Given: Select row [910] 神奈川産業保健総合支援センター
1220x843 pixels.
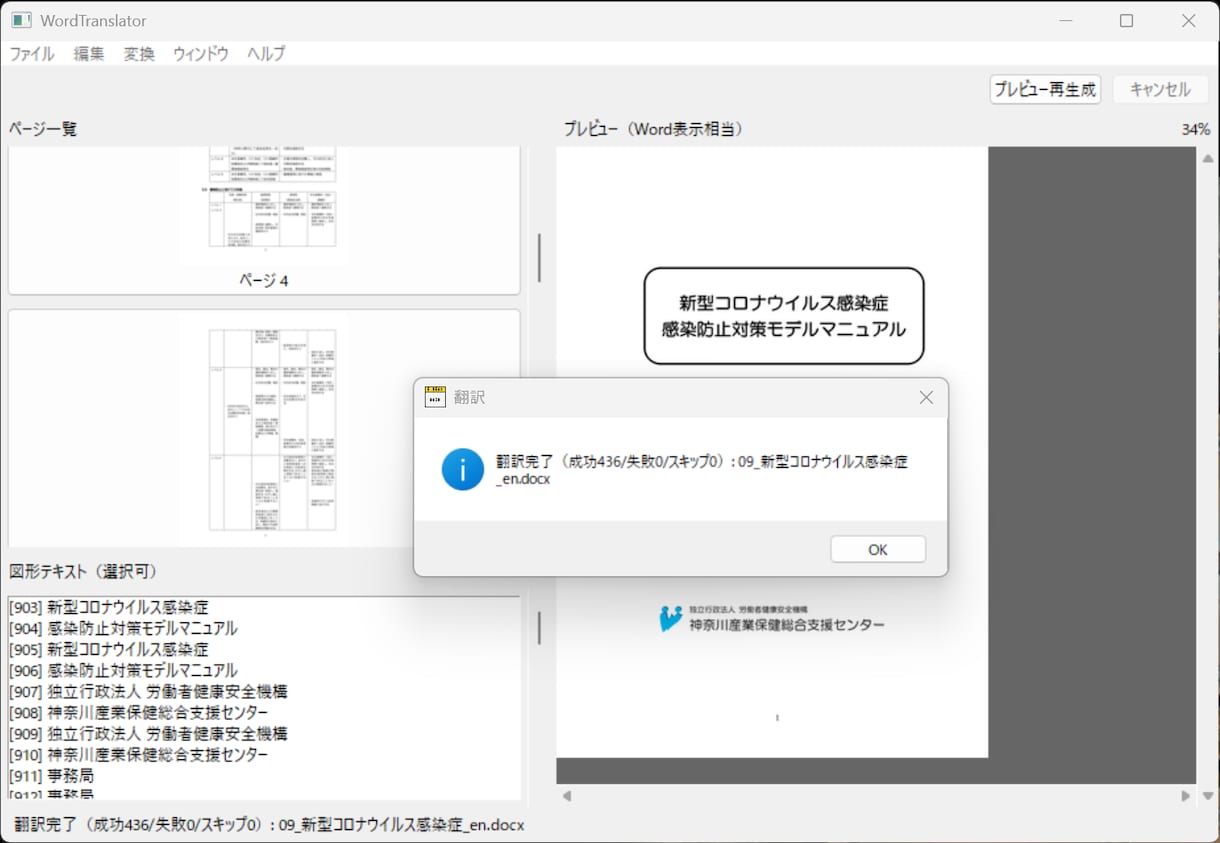Looking at the screenshot, I should (264, 754).
